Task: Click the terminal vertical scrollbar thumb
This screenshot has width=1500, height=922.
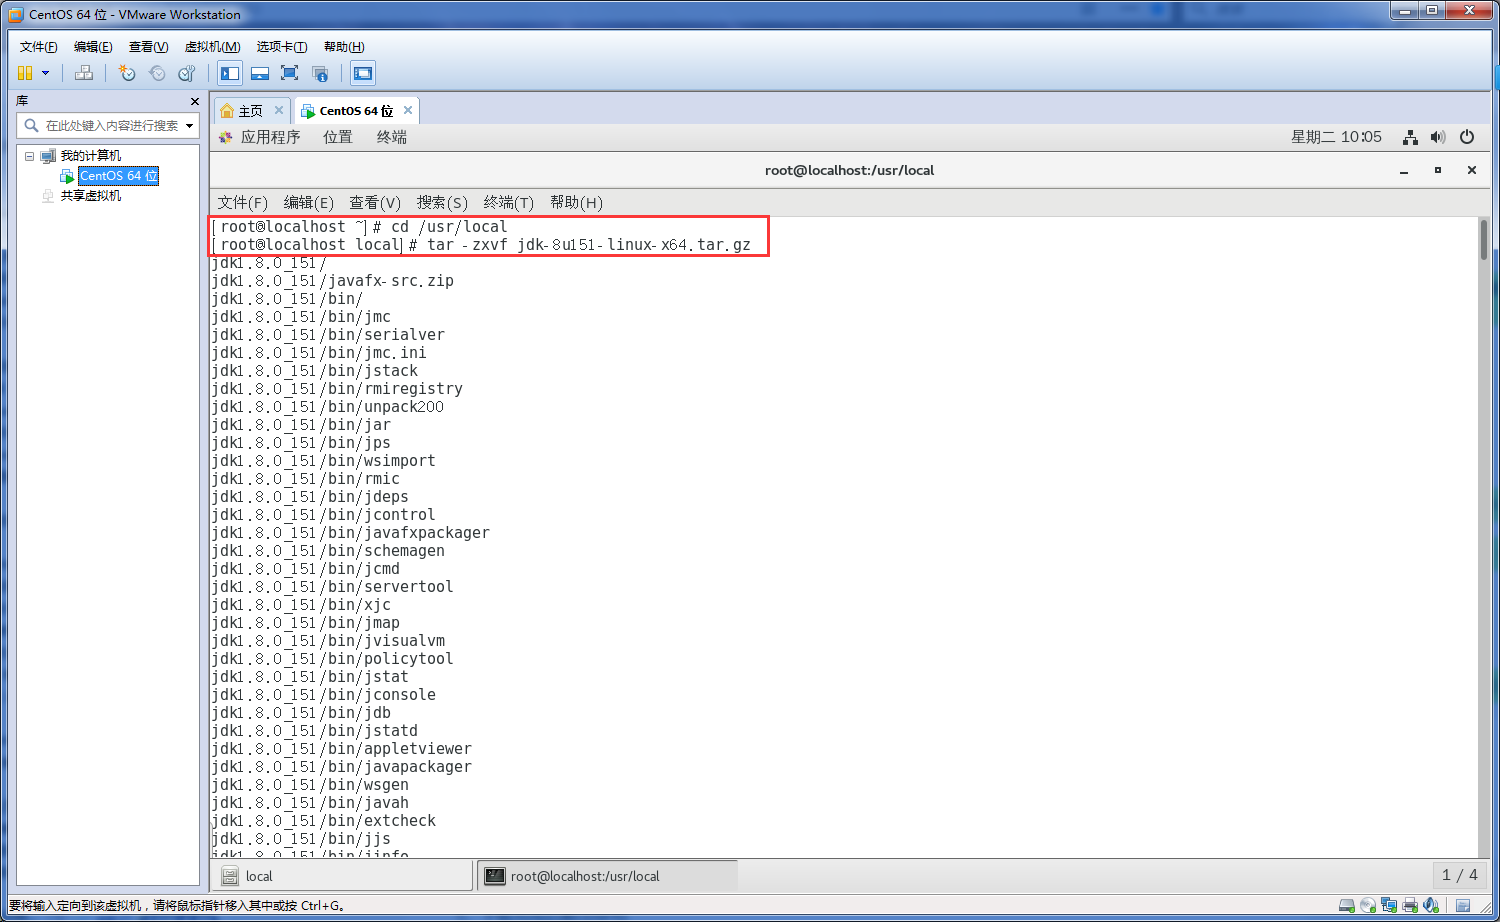Action: 1483,240
